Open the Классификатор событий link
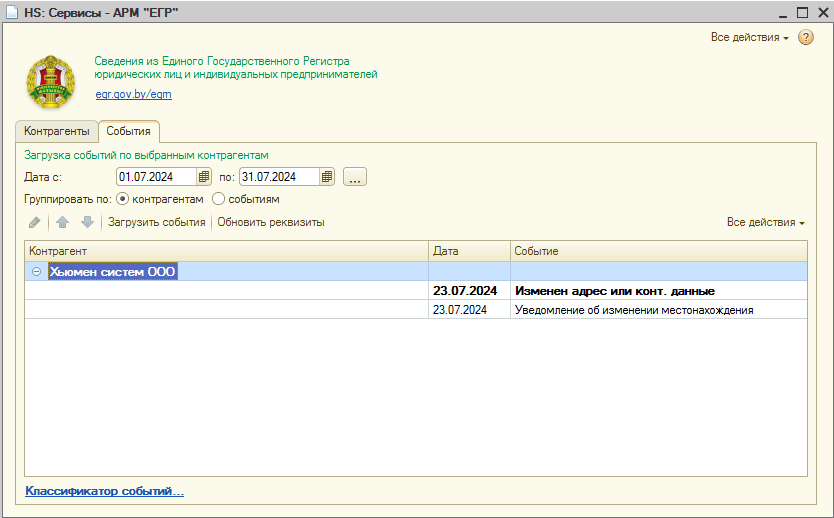This screenshot has height=518, width=834. 104,491
